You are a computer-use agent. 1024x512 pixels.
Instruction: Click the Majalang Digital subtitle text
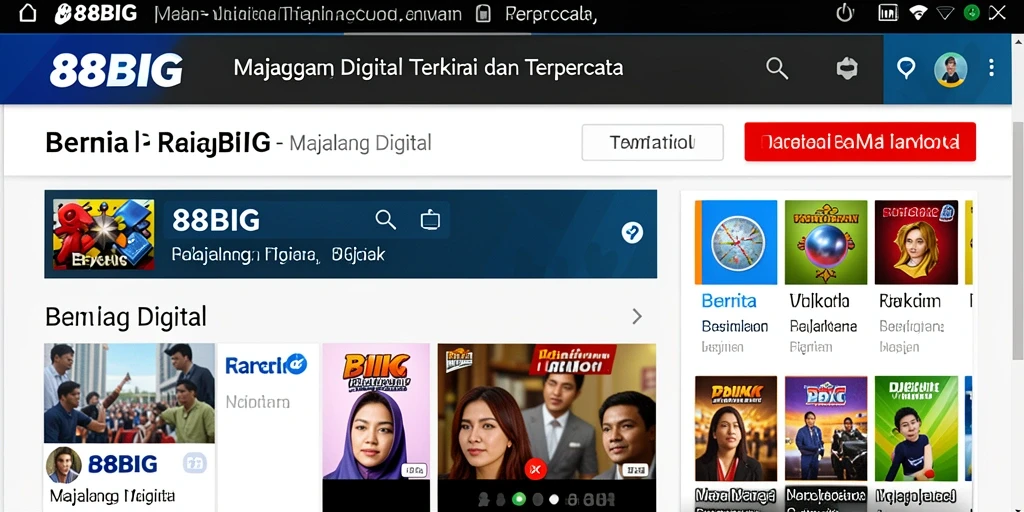pyautogui.click(x=360, y=143)
